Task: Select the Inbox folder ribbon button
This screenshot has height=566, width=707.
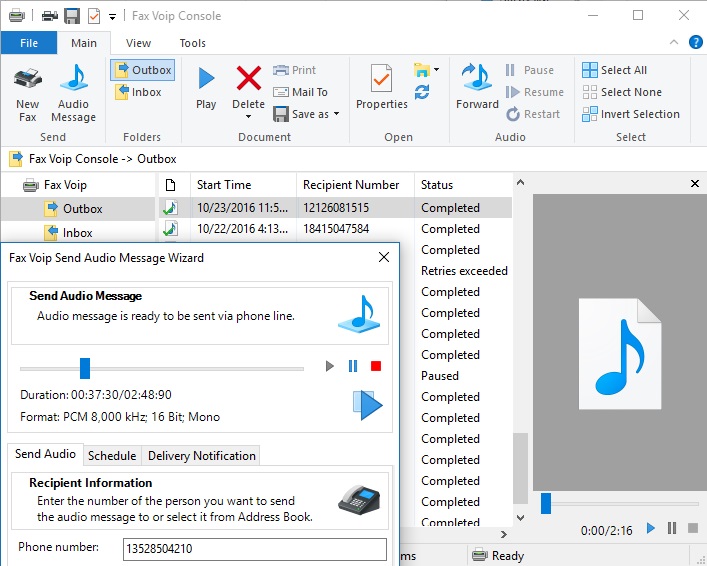Action: point(138,92)
